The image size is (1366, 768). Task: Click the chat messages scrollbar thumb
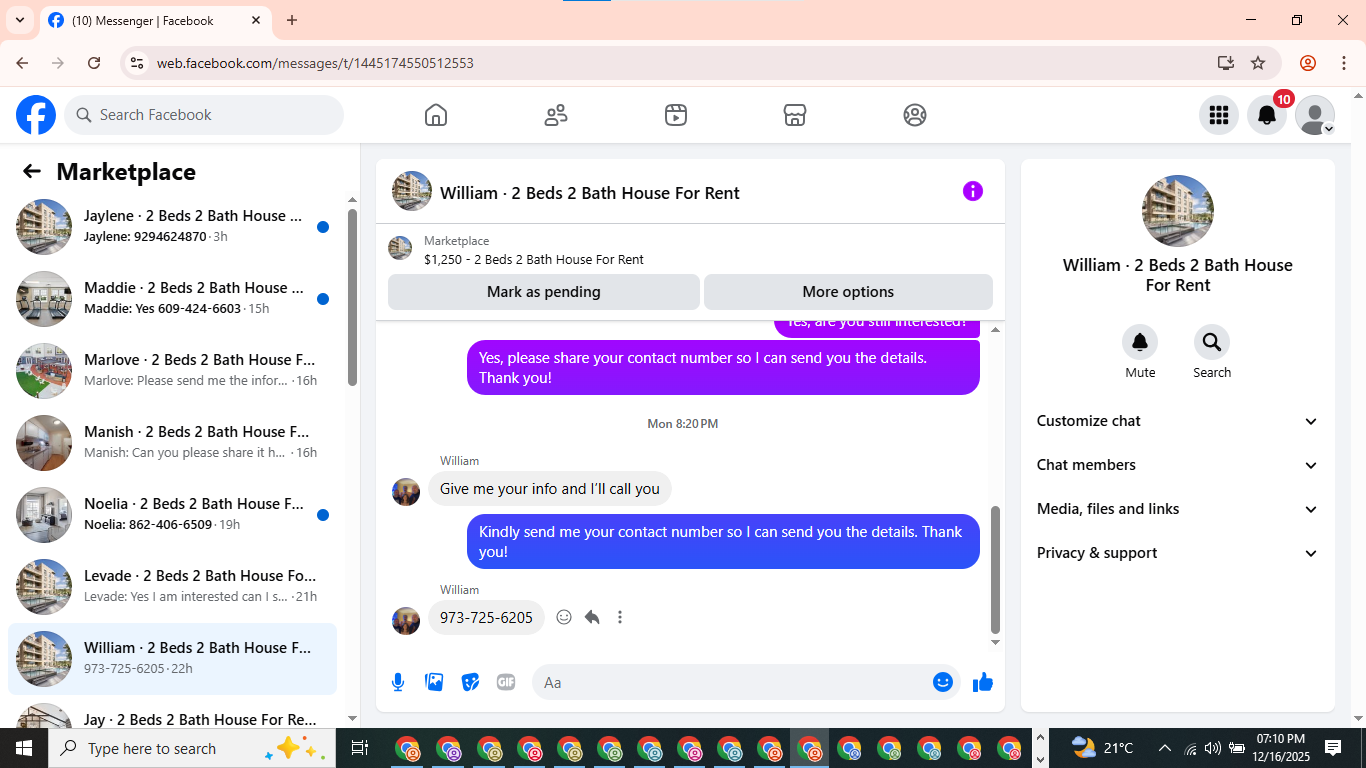[995, 570]
